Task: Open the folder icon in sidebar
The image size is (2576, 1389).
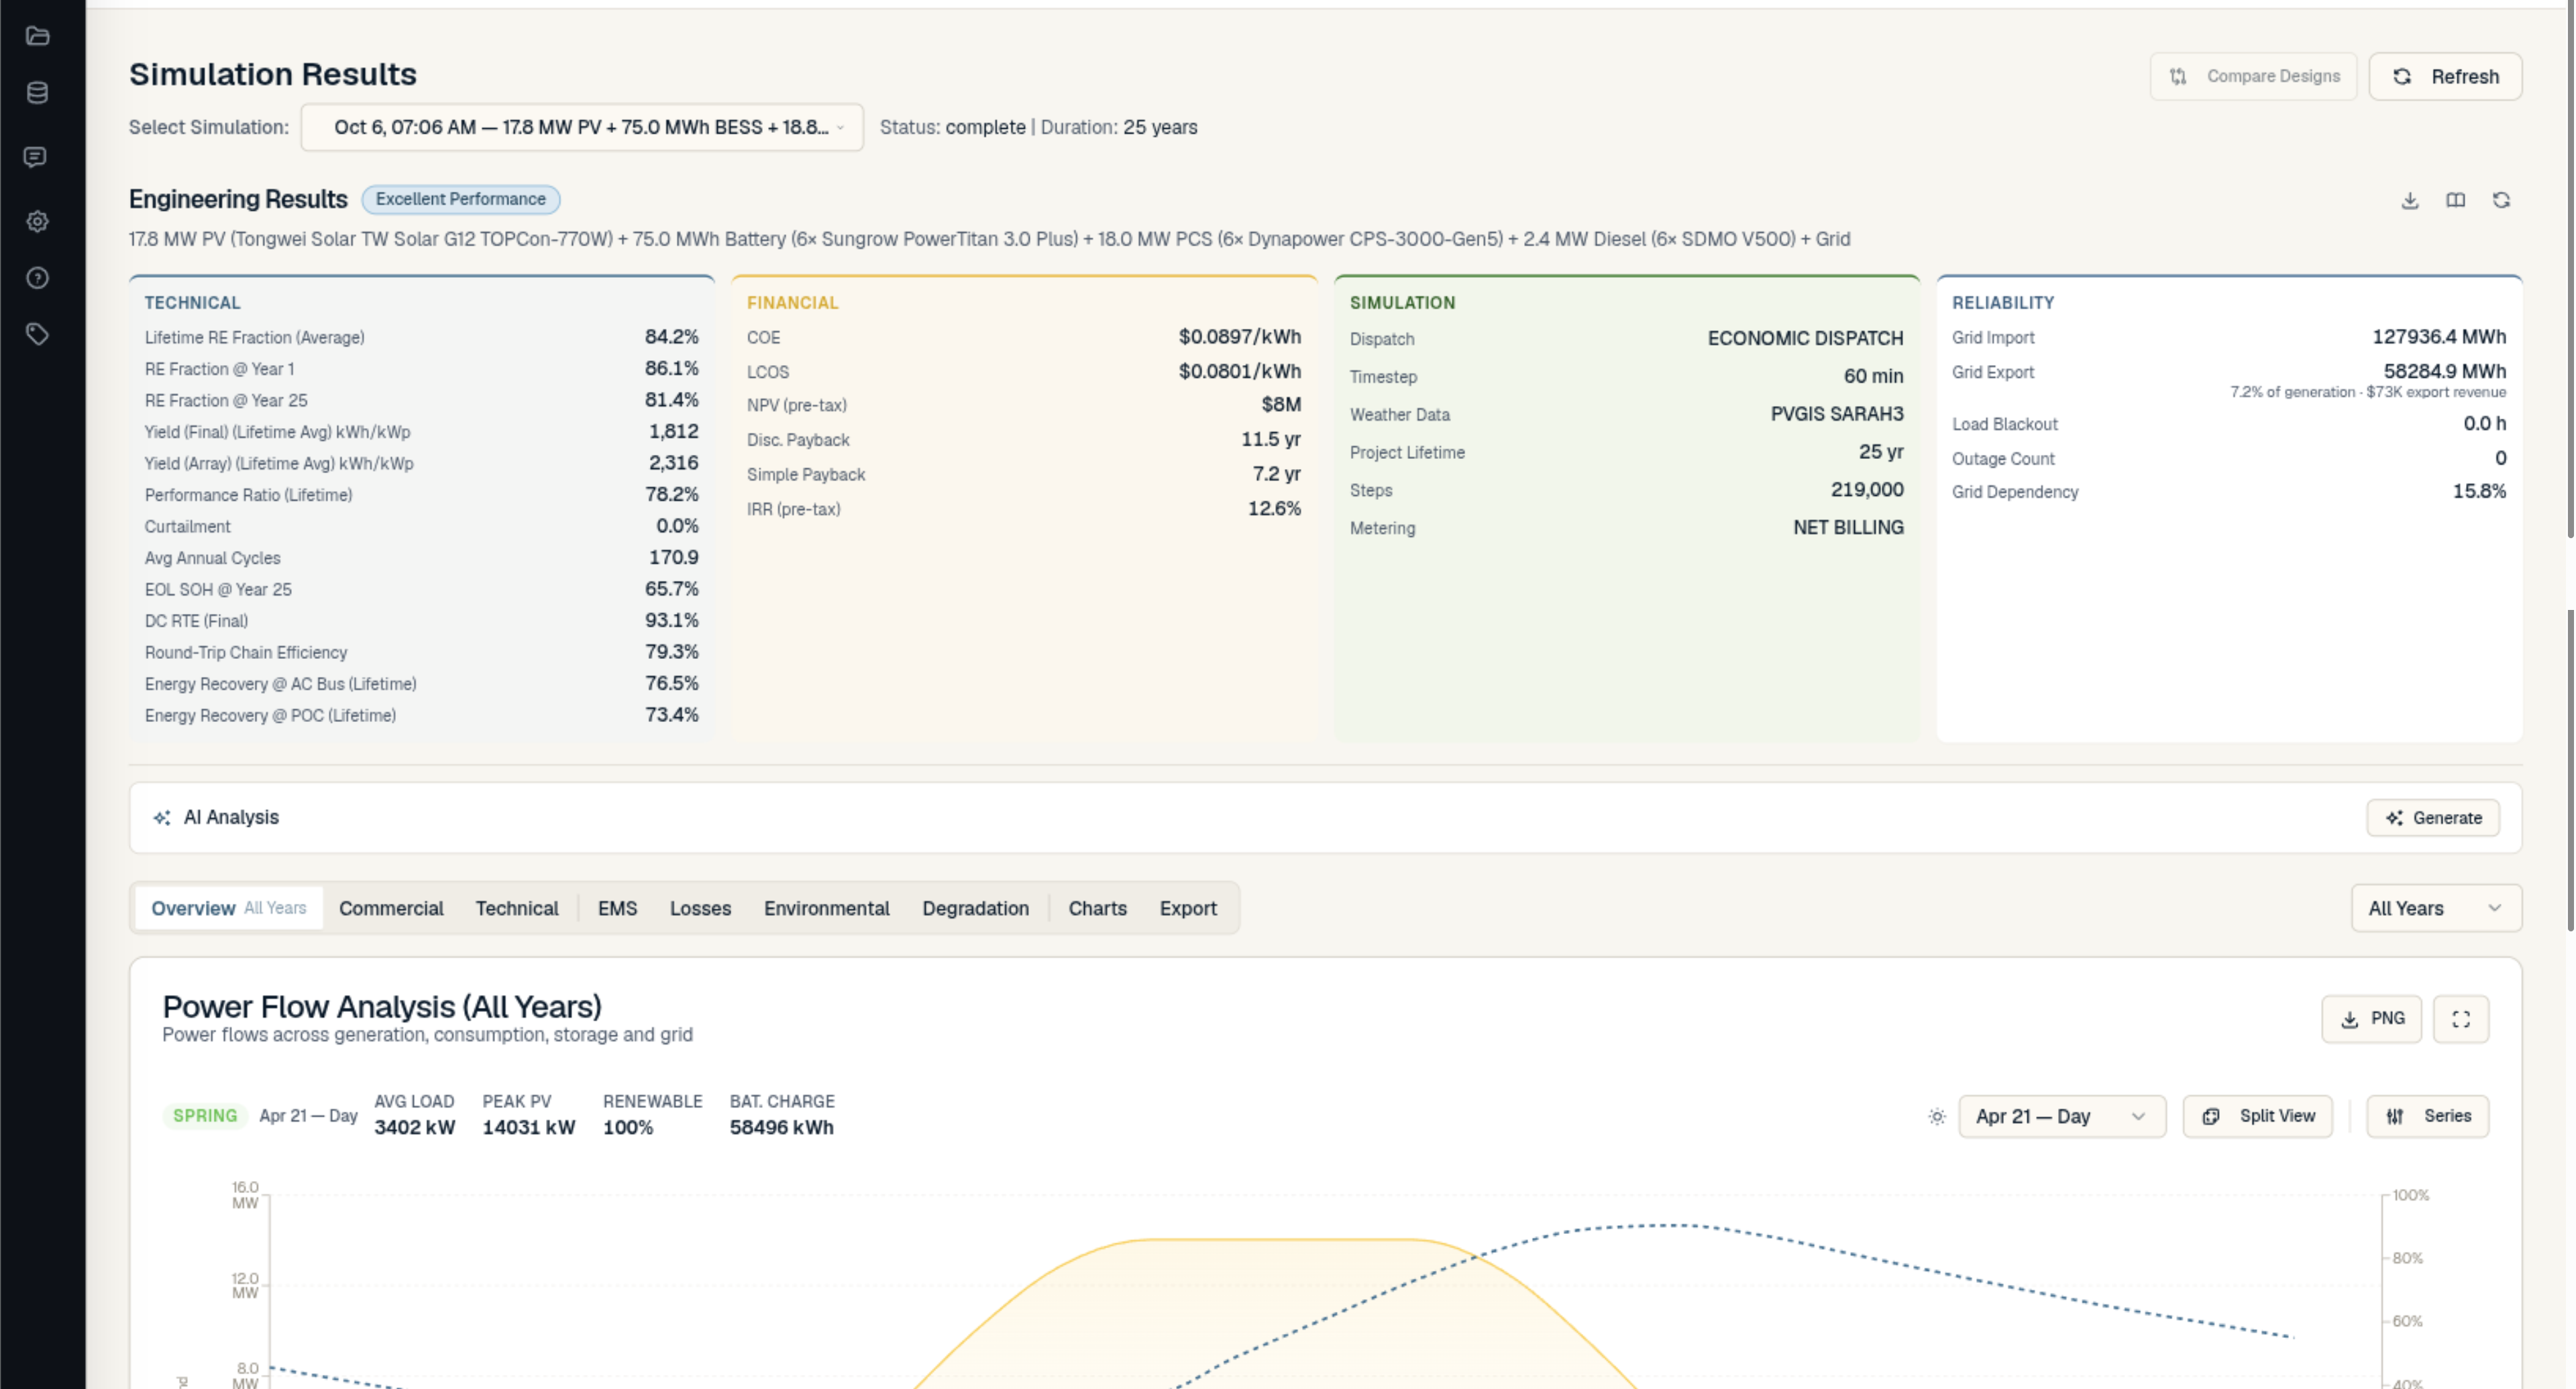Action: tap(37, 36)
